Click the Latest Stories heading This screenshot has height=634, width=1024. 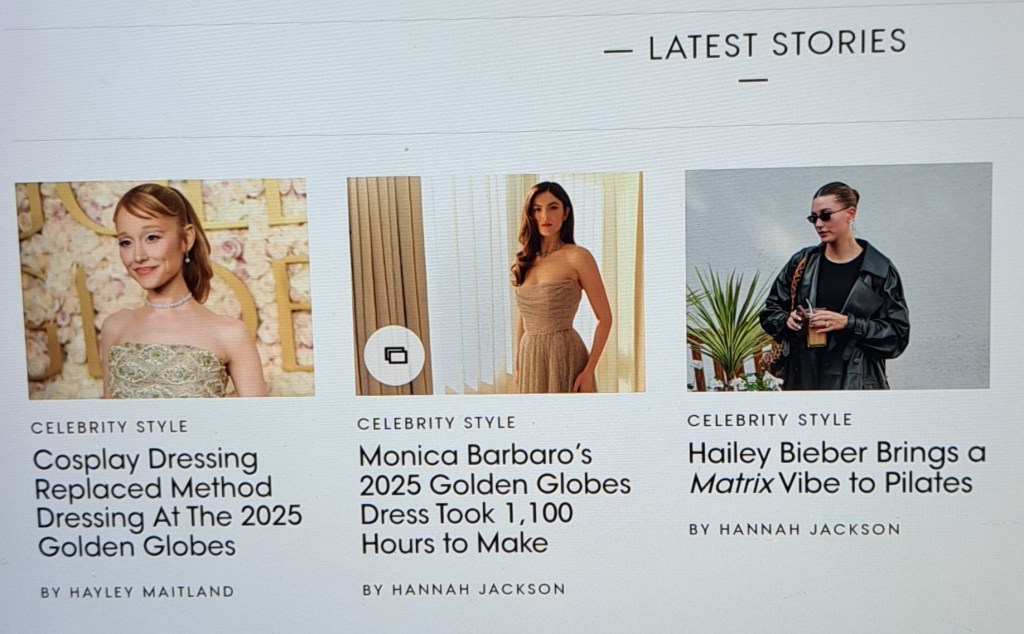[x=777, y=46]
